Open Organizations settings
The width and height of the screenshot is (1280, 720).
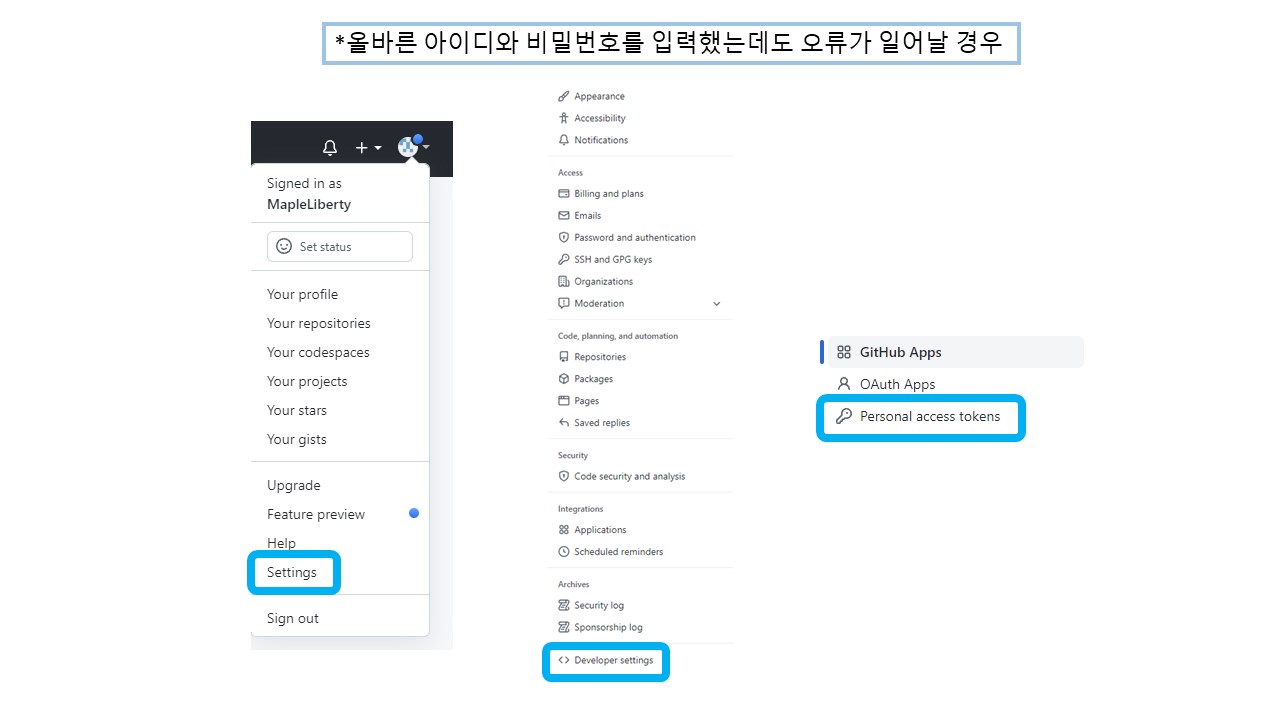tap(604, 282)
